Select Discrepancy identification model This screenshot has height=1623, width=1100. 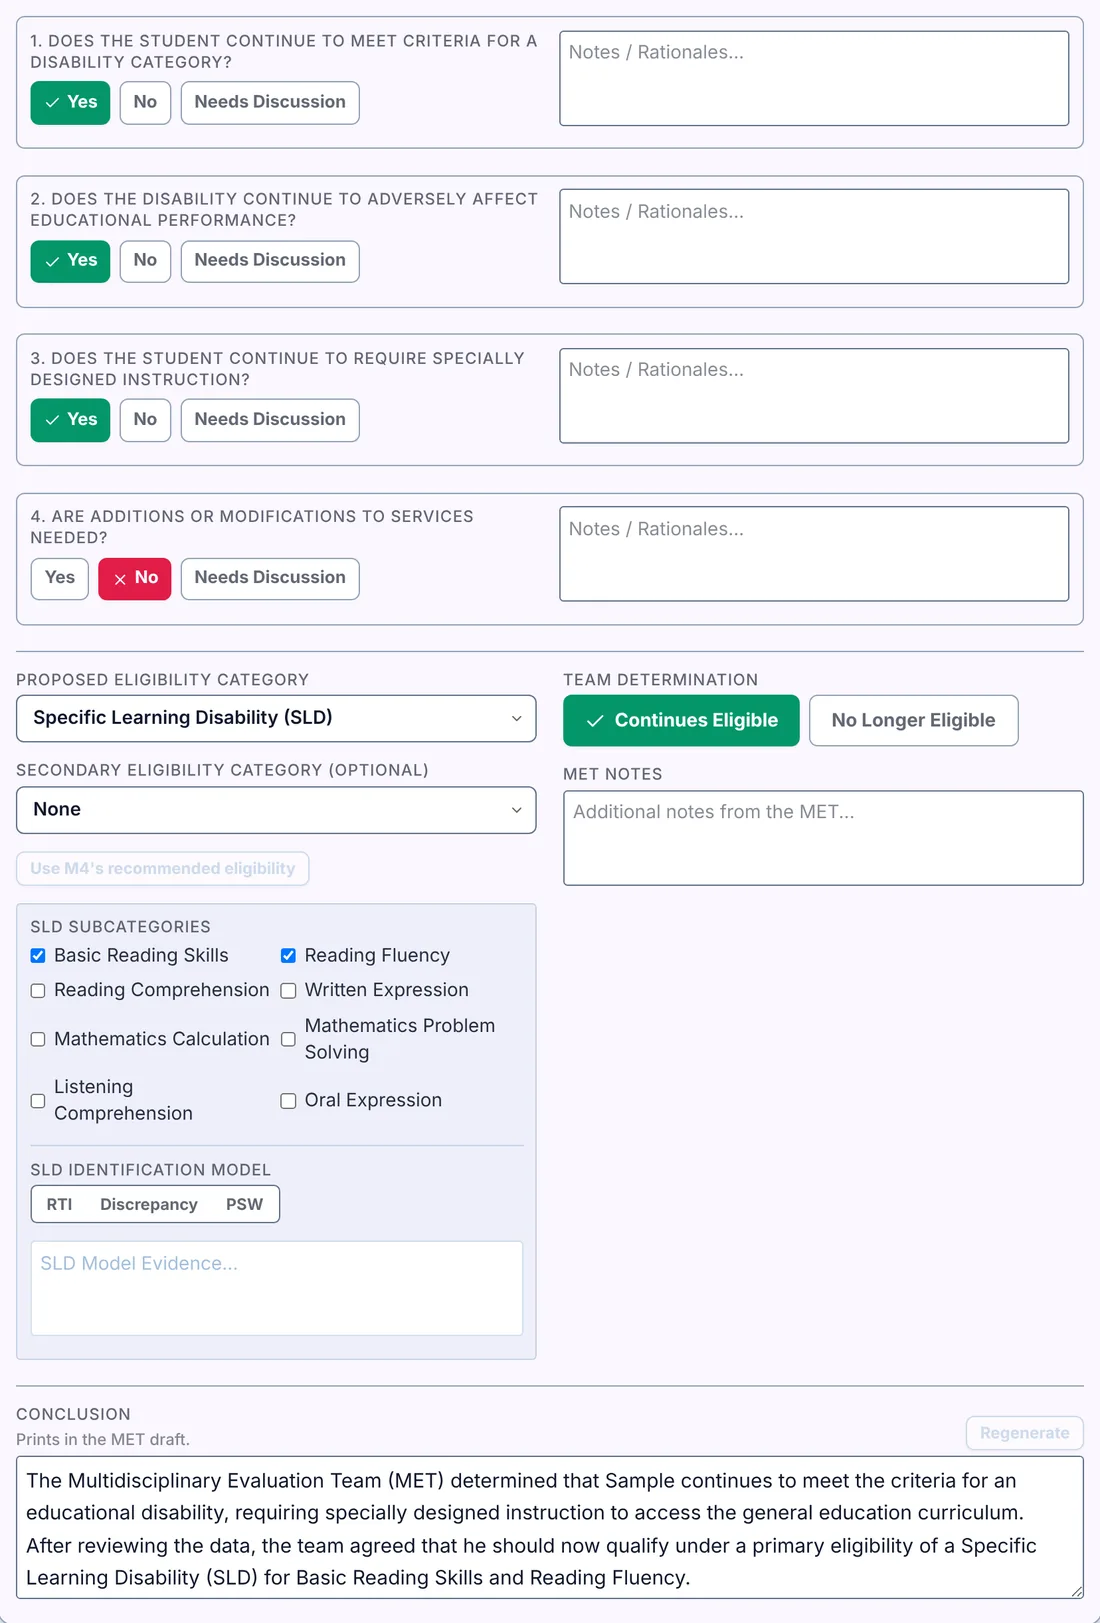point(149,1204)
